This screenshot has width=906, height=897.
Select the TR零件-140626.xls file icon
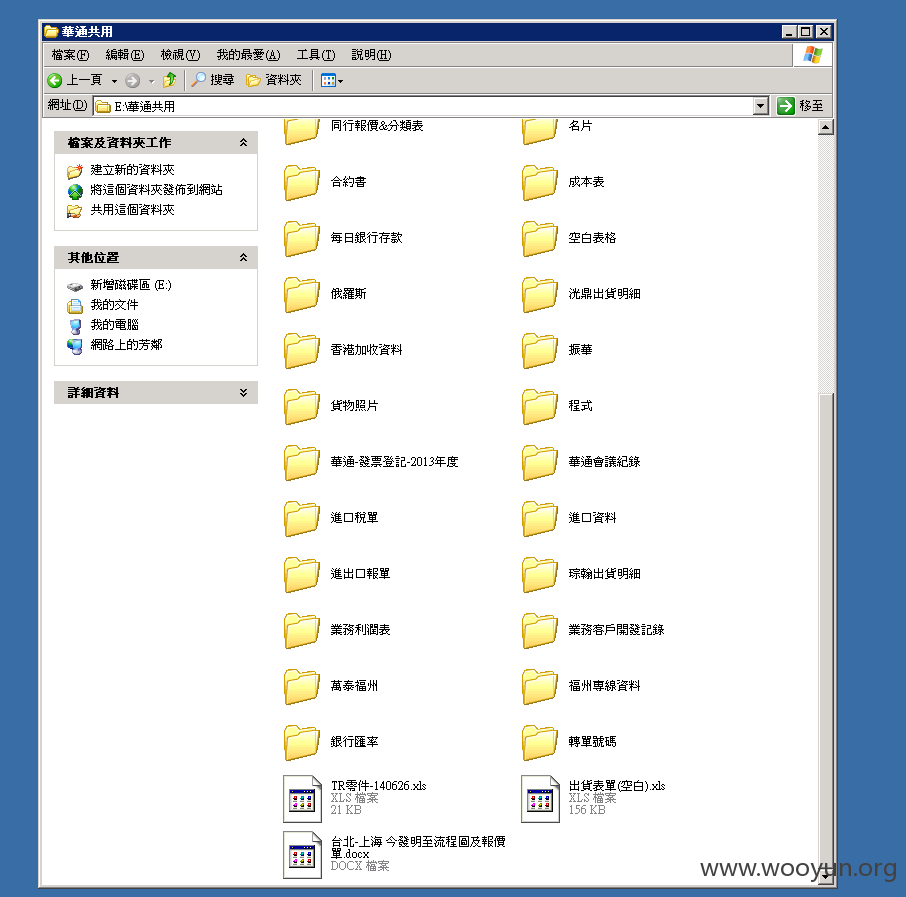pos(302,799)
